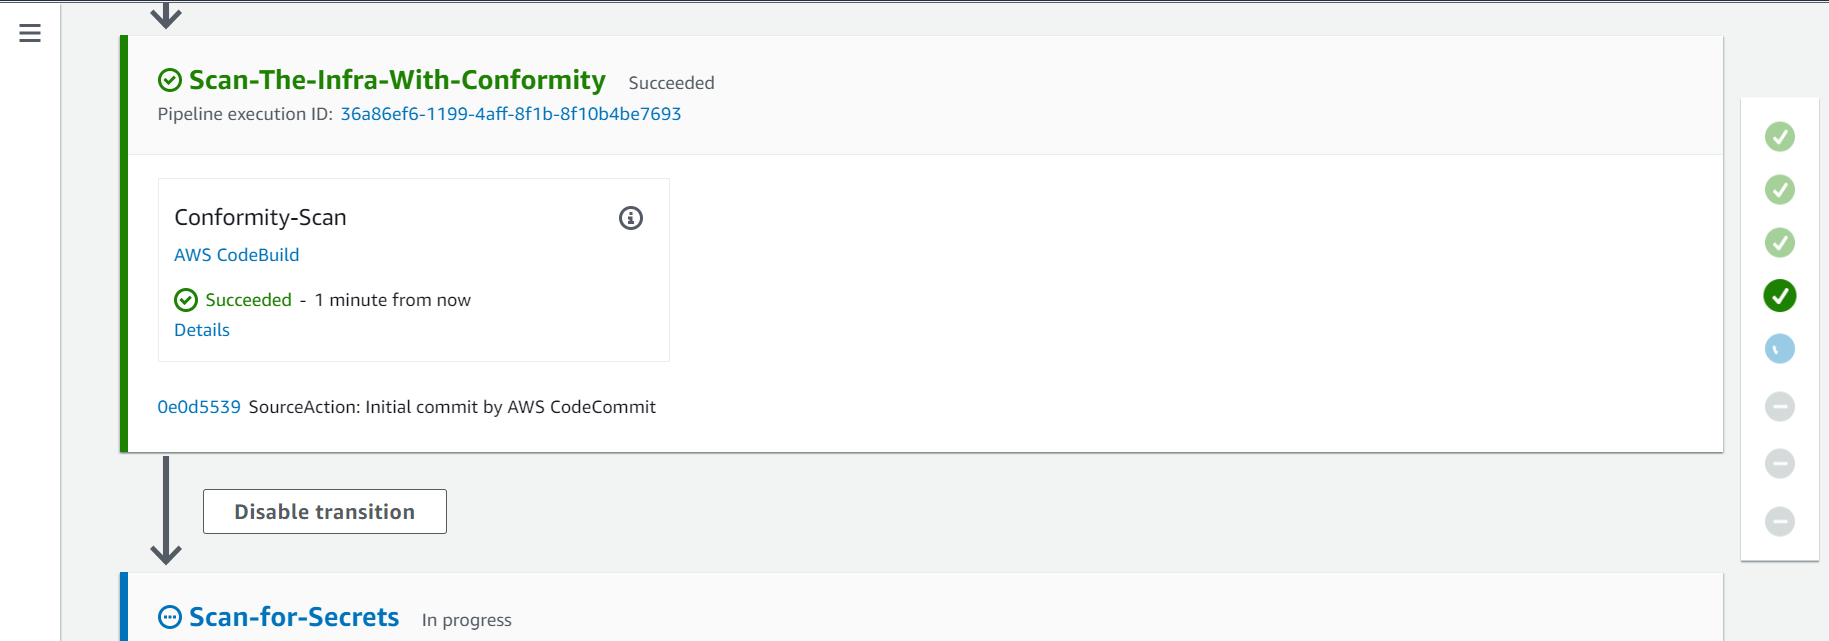Click the Disable transition button

point(325,512)
